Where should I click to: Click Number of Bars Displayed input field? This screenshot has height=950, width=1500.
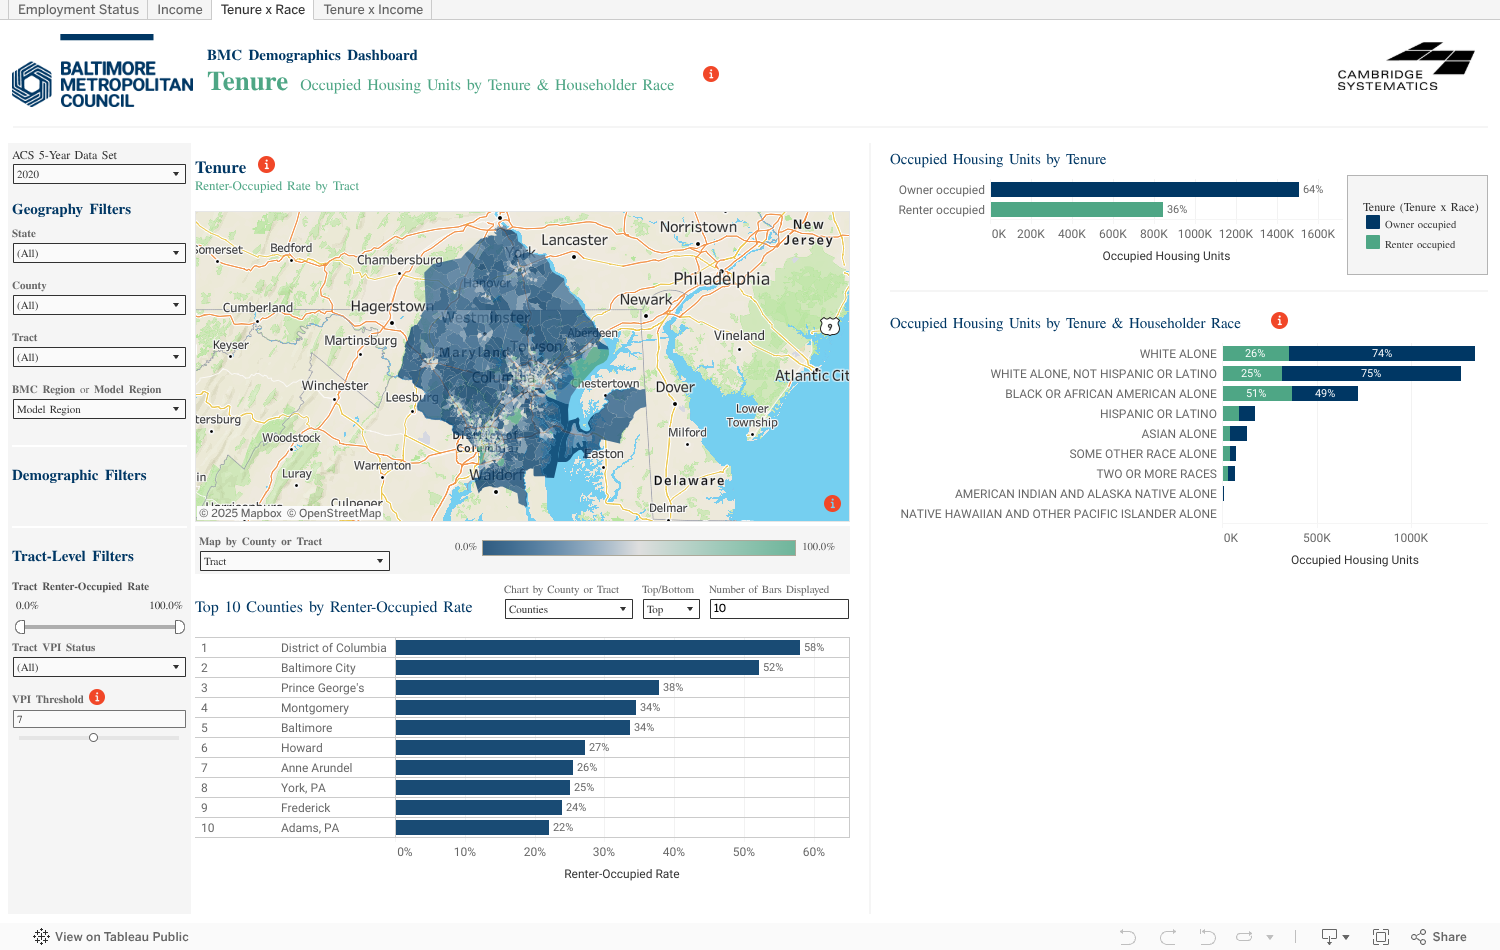point(779,609)
